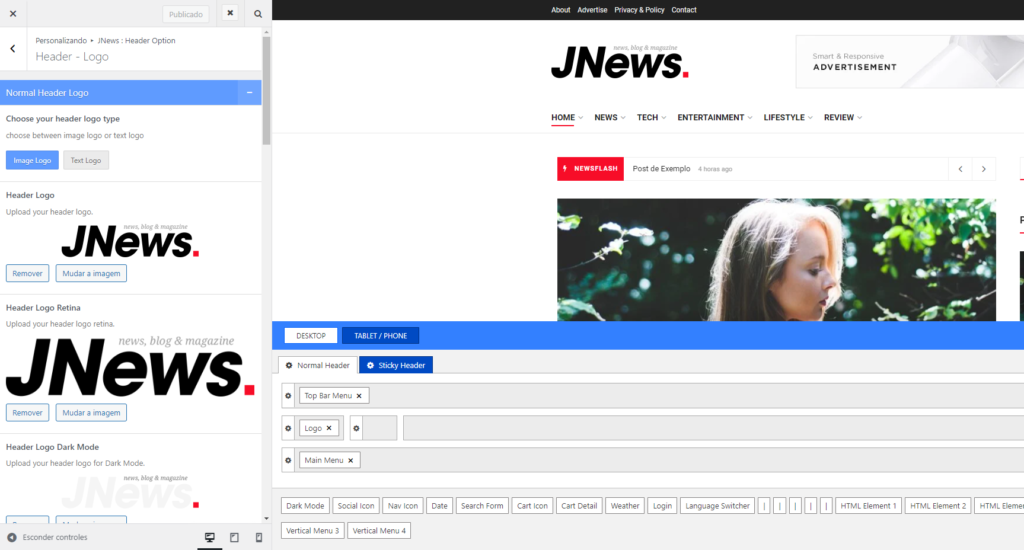The image size is (1024, 550).
Task: Click the Header Logo thumbnail preview
Action: [x=130, y=240]
